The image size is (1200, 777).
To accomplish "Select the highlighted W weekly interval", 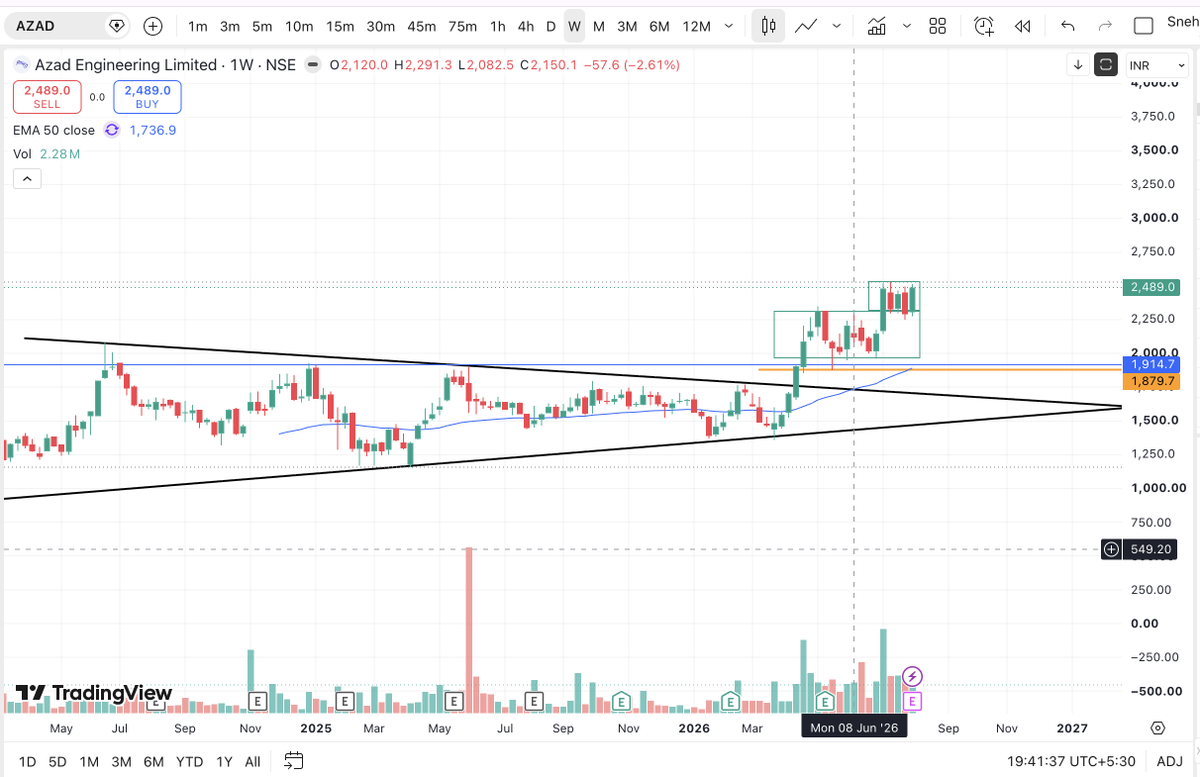I will (x=574, y=26).
